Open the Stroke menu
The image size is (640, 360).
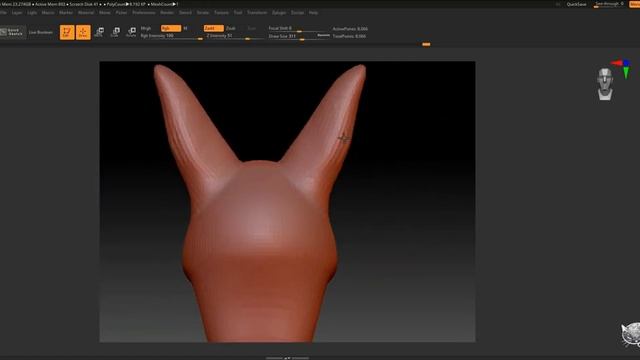203,13
